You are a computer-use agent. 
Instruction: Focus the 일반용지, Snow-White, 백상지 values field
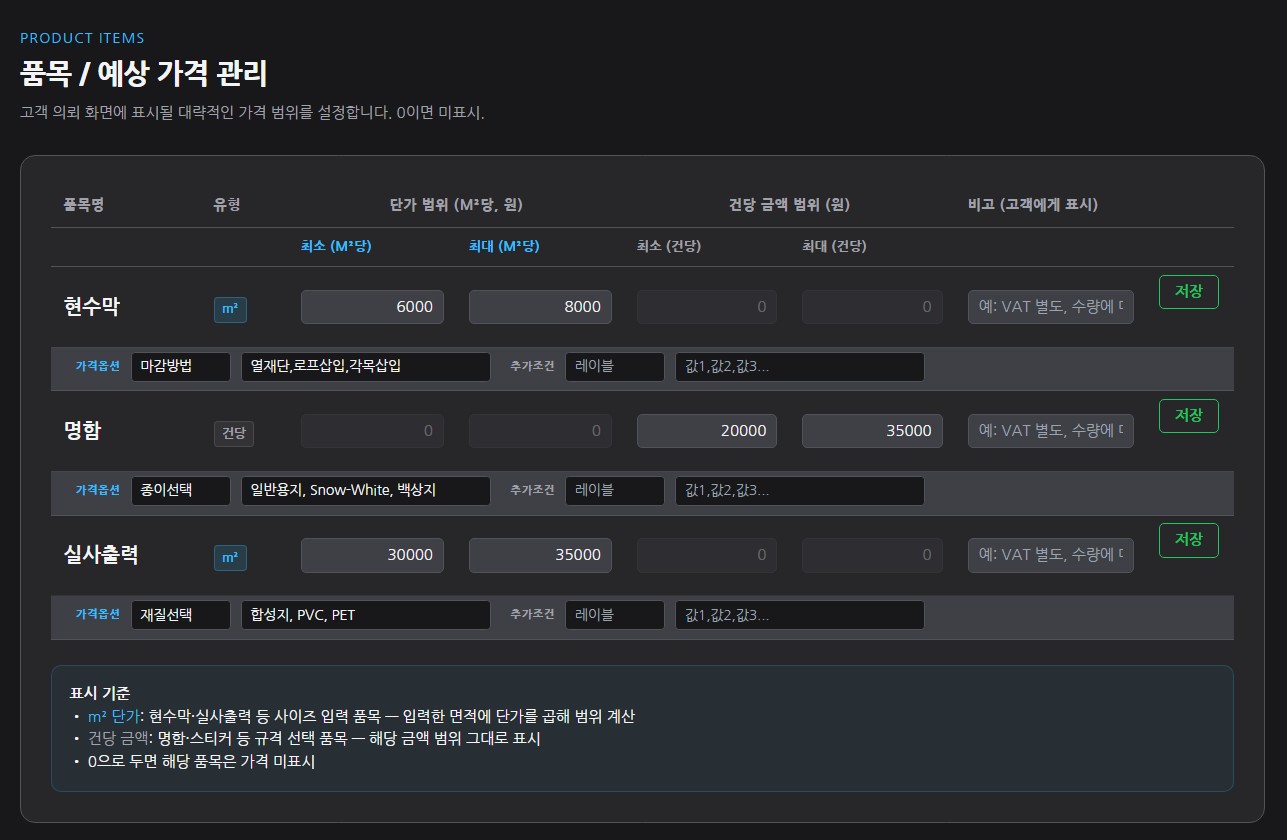point(365,491)
